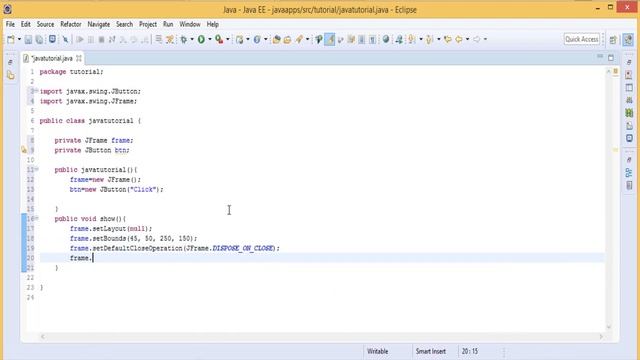This screenshot has height=360, width=640.
Task: Open the Previous Annotation dropdown arrow
Action: (439, 39)
